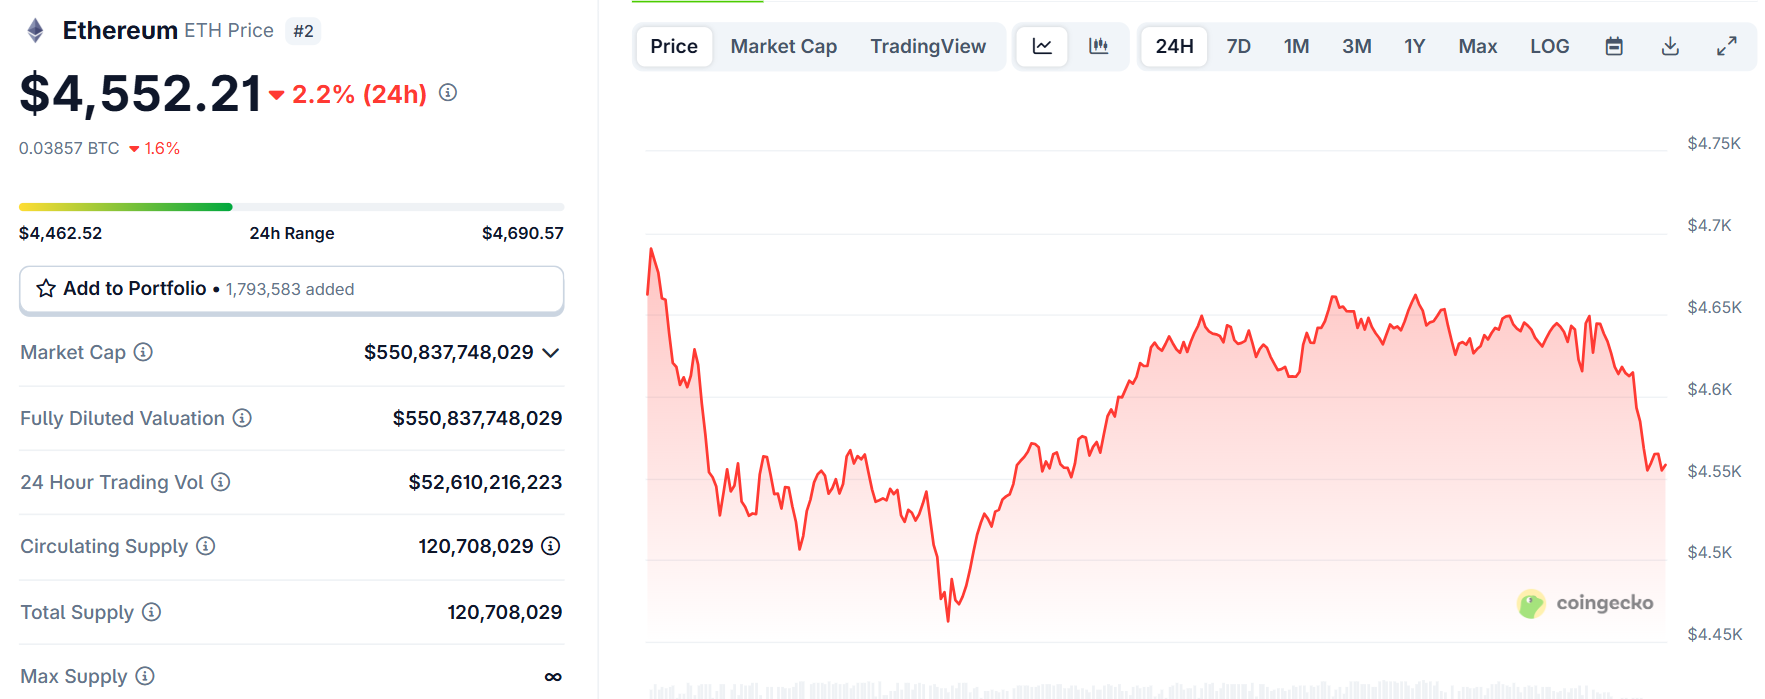The height and width of the screenshot is (699, 1765).
Task: Open the info icon next to Market Cap
Action: [144, 352]
